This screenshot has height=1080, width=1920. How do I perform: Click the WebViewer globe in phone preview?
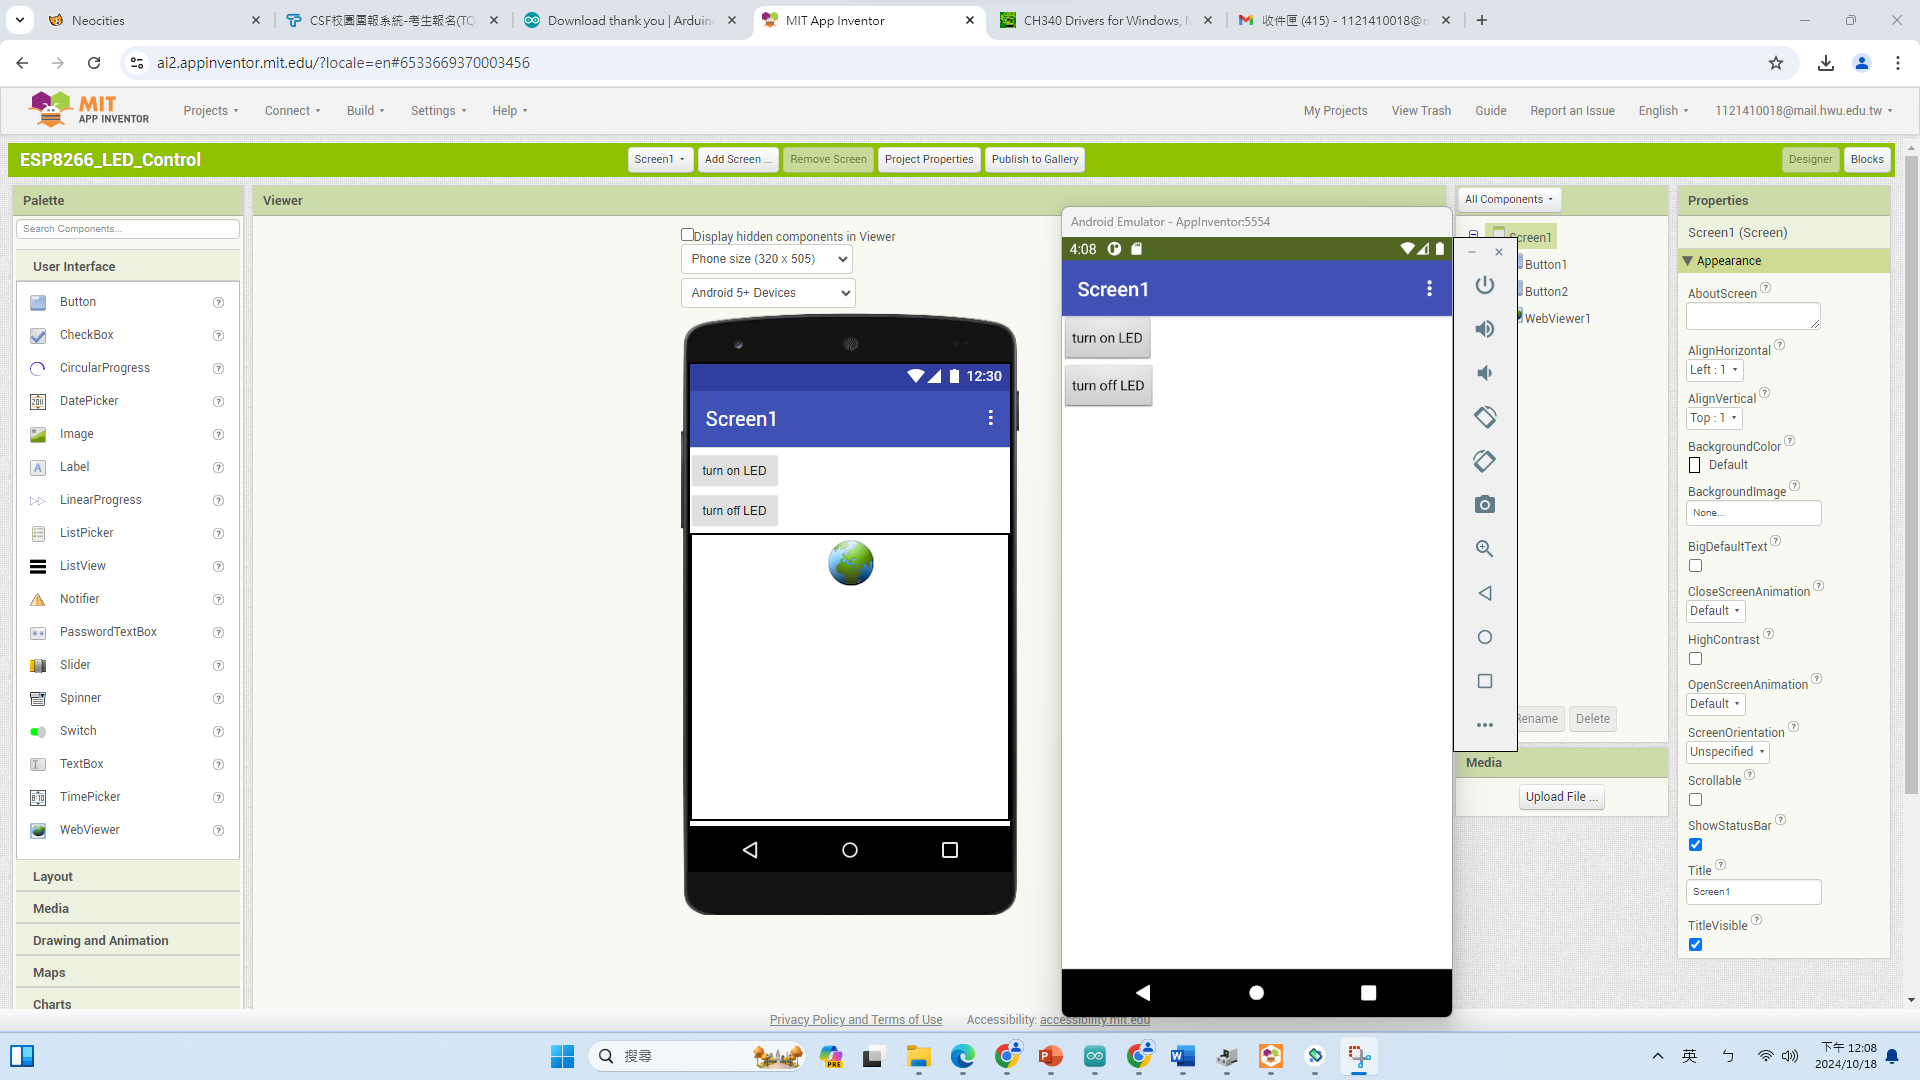pos(850,563)
